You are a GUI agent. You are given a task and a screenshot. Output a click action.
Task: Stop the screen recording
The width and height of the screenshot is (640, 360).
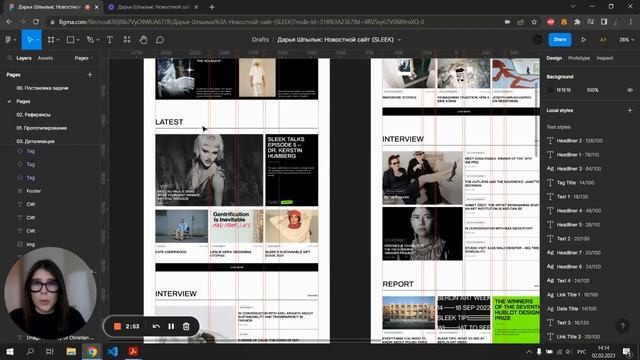click(x=117, y=326)
